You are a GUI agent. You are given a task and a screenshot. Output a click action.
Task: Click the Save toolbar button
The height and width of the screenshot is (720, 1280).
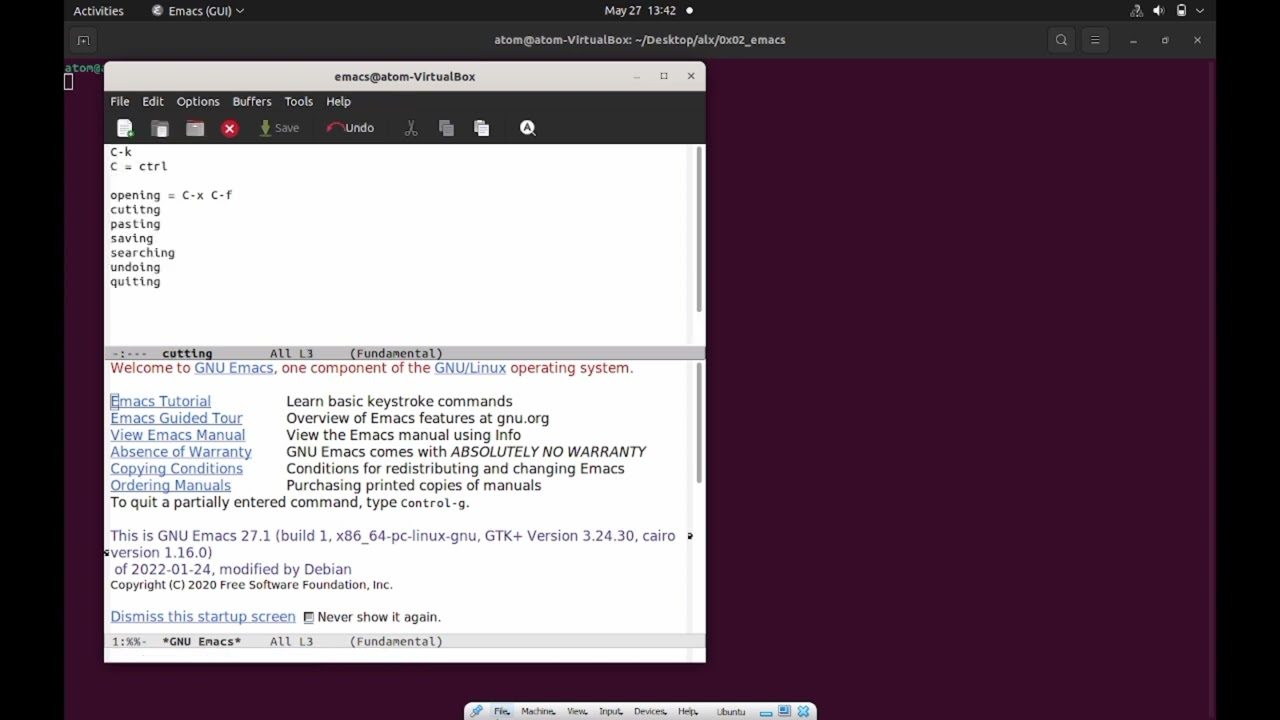click(279, 128)
